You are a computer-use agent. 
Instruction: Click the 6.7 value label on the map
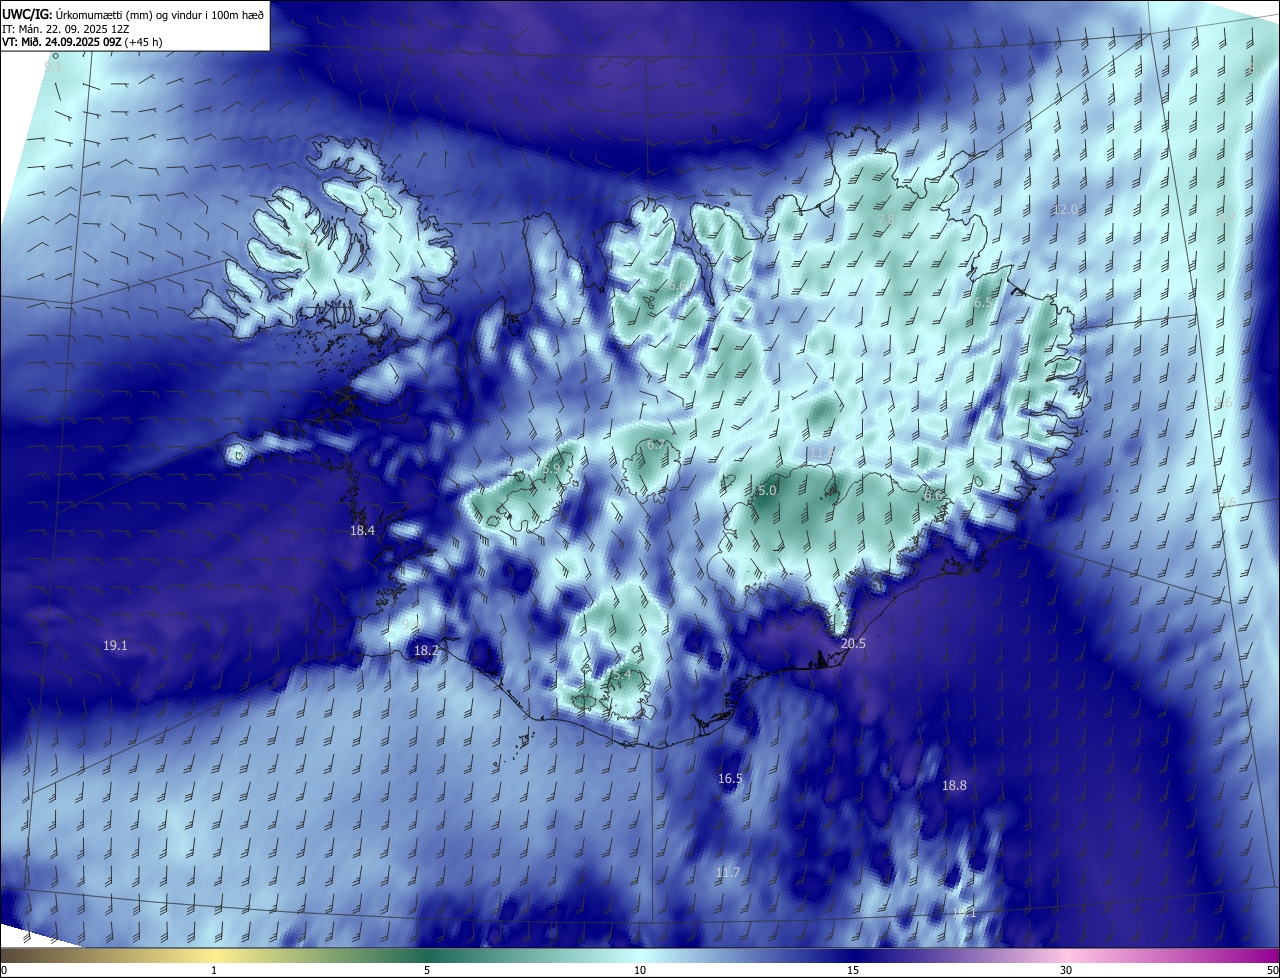point(656,444)
